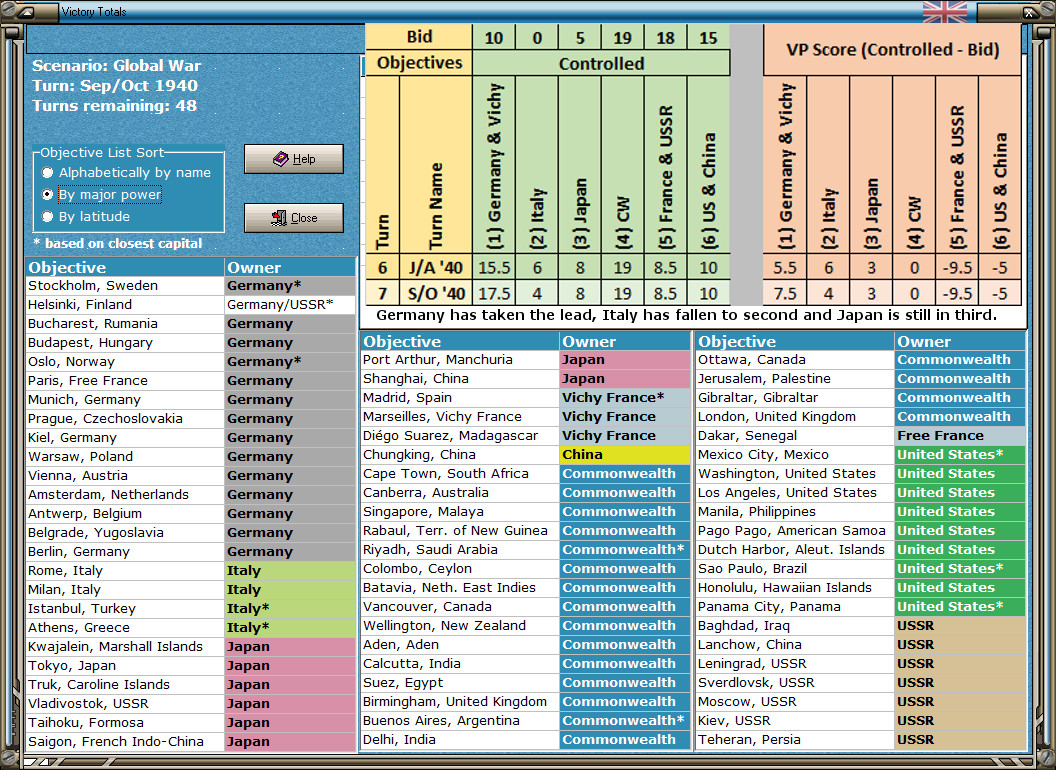This screenshot has height=770, width=1056.
Task: Click 'Delhi, India' objective row
Action: tap(526, 740)
